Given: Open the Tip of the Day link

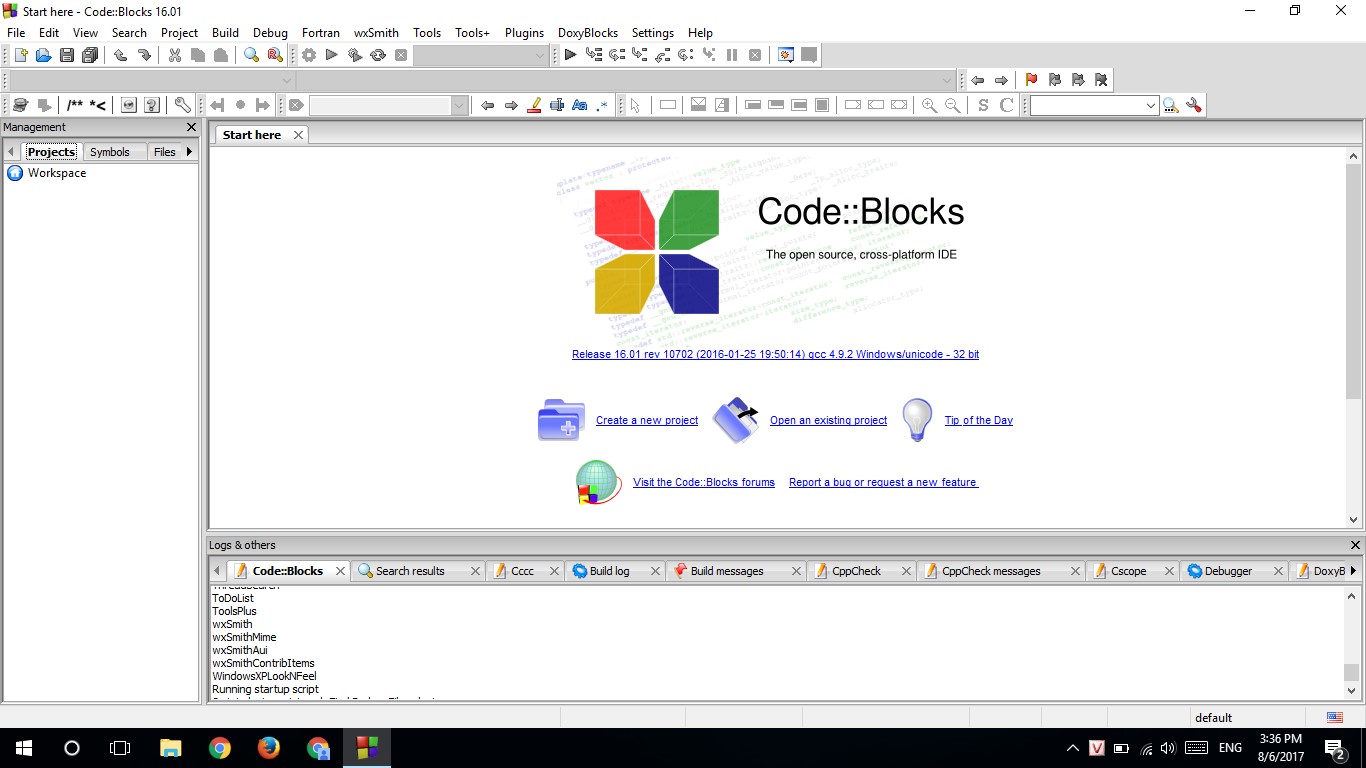Looking at the screenshot, I should coord(979,420).
